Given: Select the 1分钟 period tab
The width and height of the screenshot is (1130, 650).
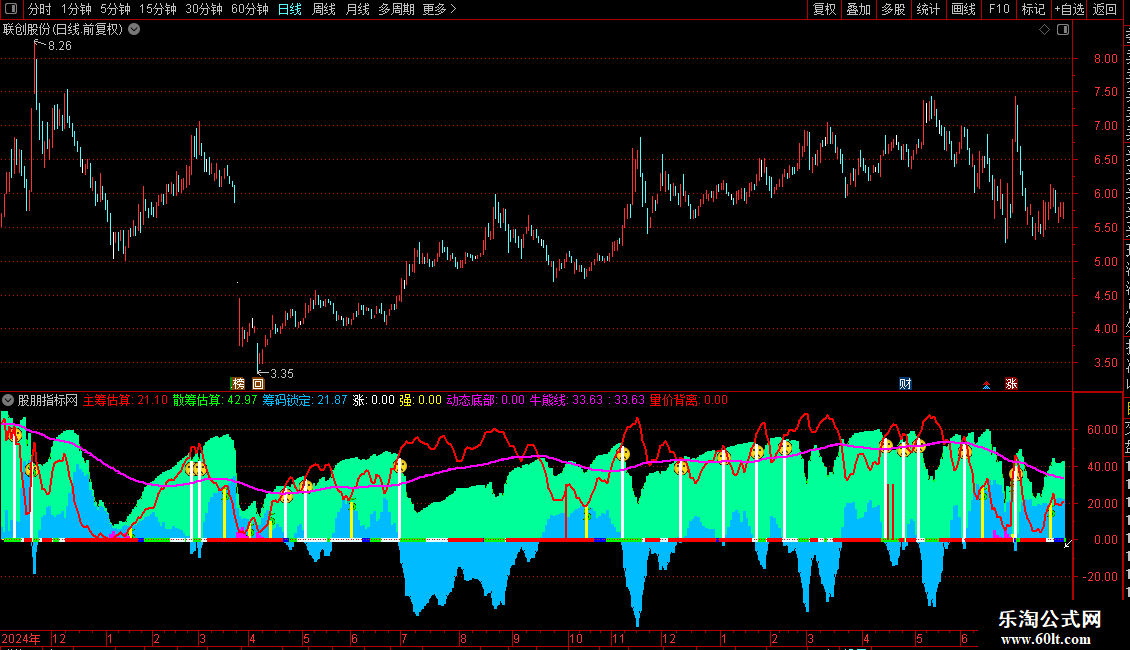Looking at the screenshot, I should pos(76,9).
